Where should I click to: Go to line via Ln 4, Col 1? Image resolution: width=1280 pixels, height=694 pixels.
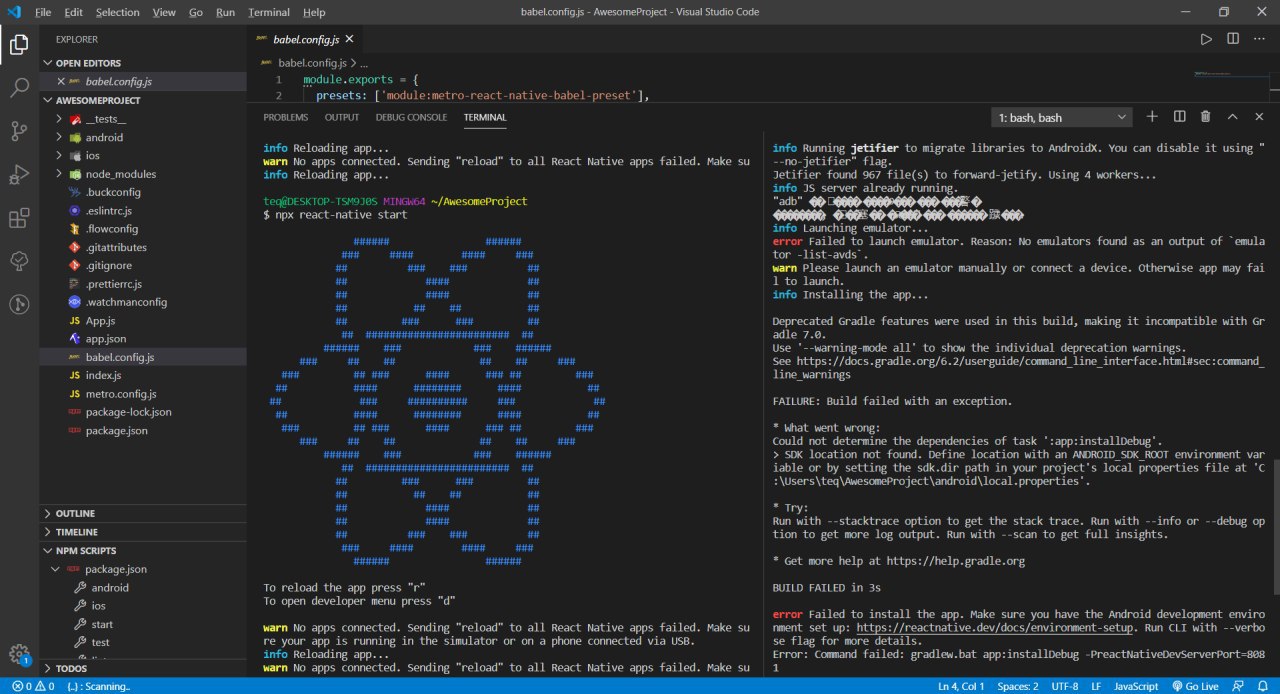pos(962,686)
